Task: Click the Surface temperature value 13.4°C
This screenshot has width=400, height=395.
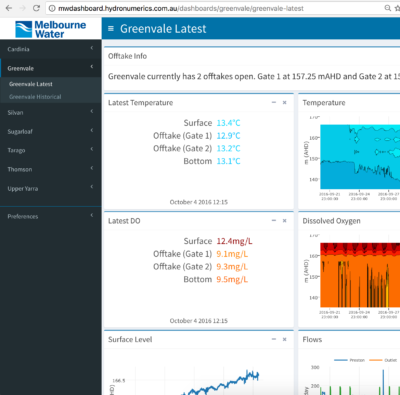Action: point(228,123)
